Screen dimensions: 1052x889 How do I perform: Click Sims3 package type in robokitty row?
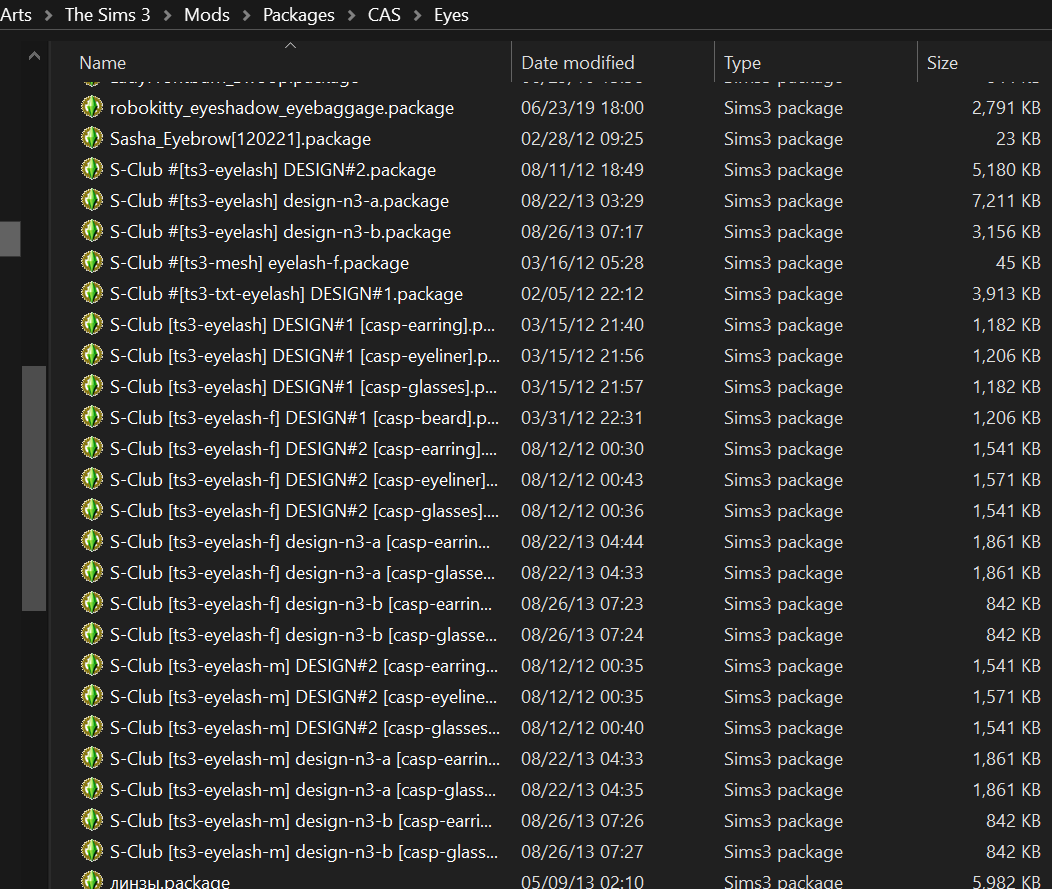783,108
